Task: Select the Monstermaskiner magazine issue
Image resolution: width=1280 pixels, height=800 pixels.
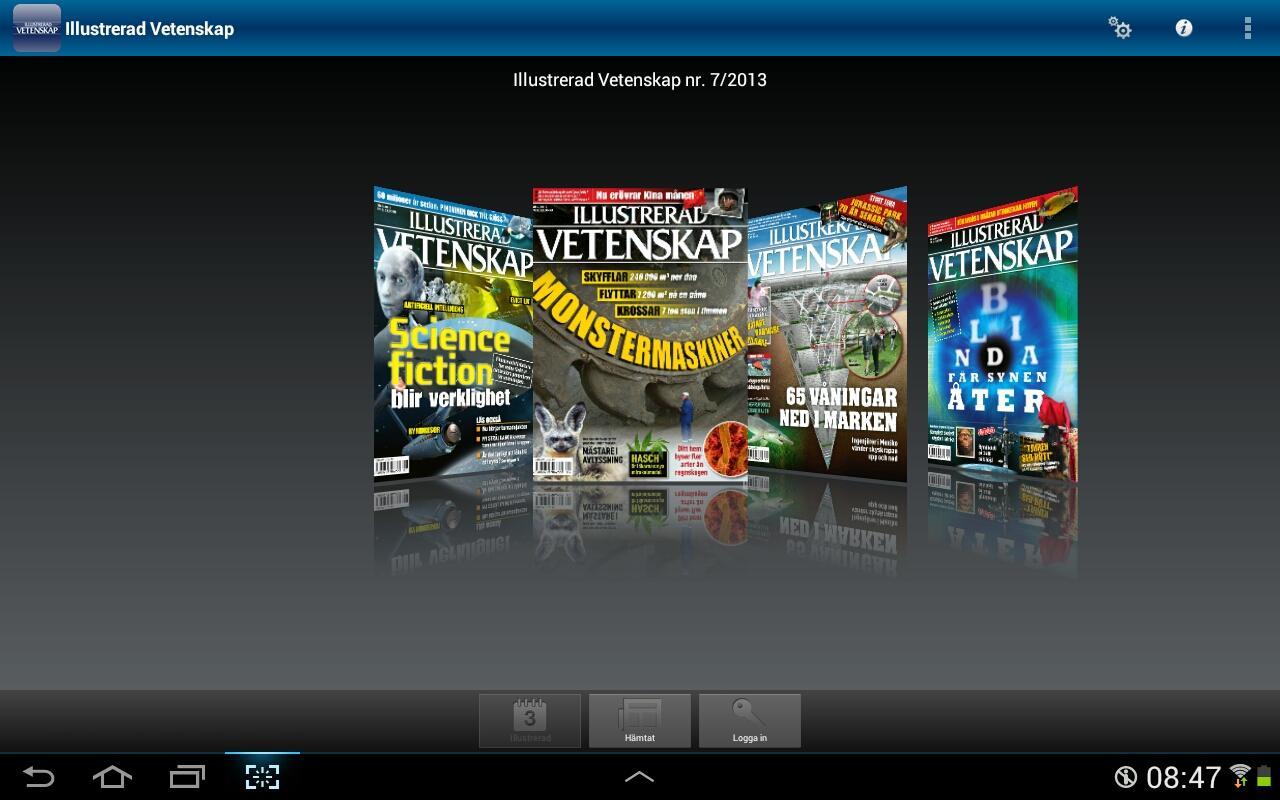Action: (640, 335)
